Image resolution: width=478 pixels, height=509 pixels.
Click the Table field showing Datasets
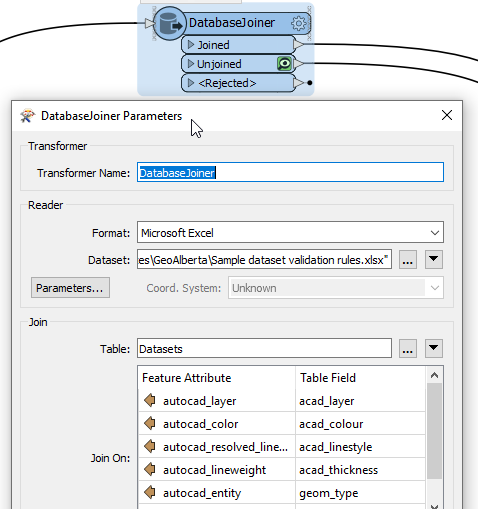tap(264, 349)
